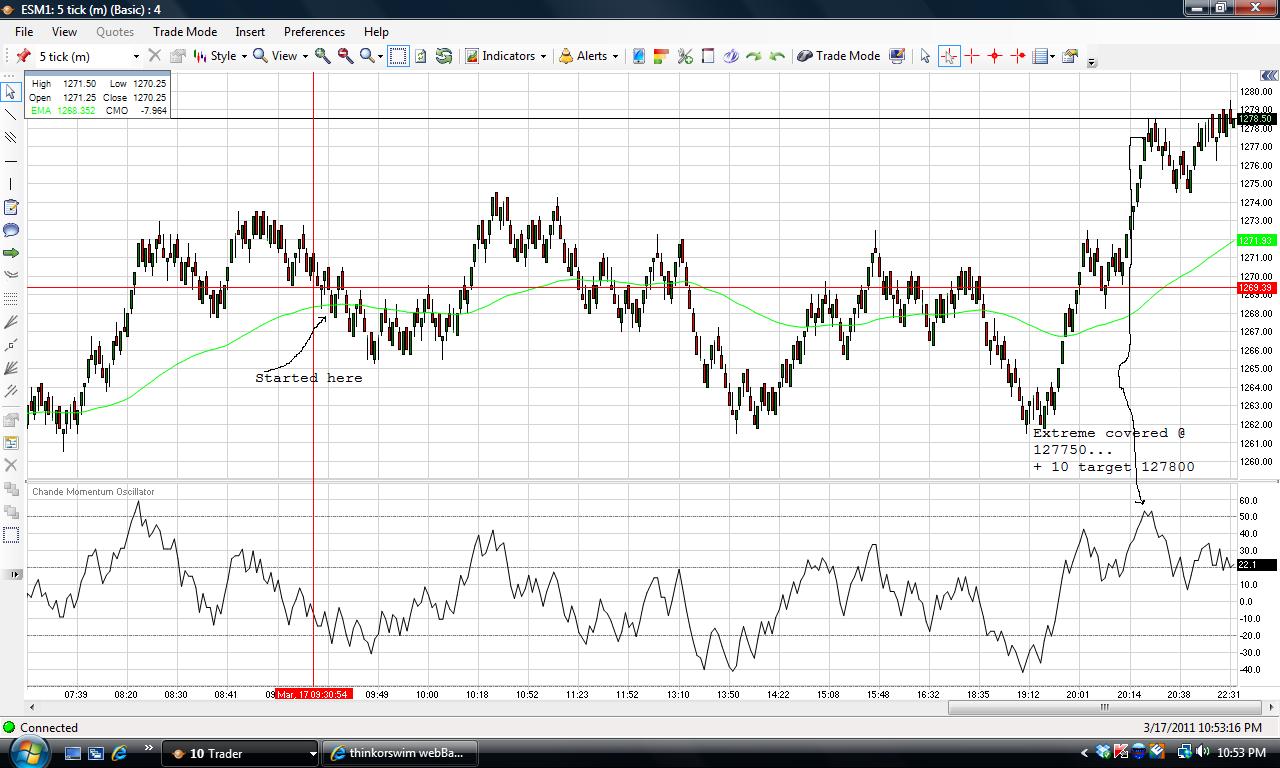Open the File menu
1280x768 pixels.
coord(24,32)
